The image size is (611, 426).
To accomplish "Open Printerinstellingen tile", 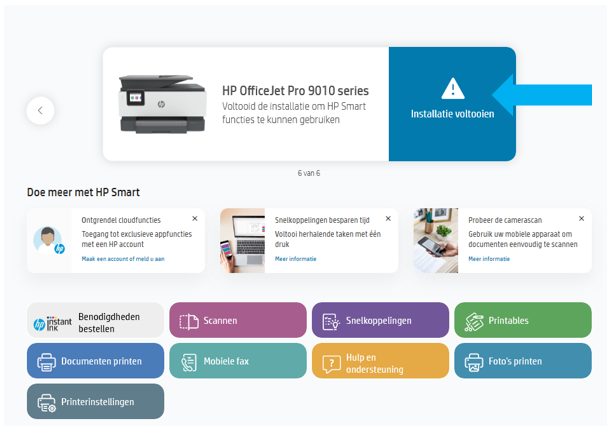I will tap(95, 401).
